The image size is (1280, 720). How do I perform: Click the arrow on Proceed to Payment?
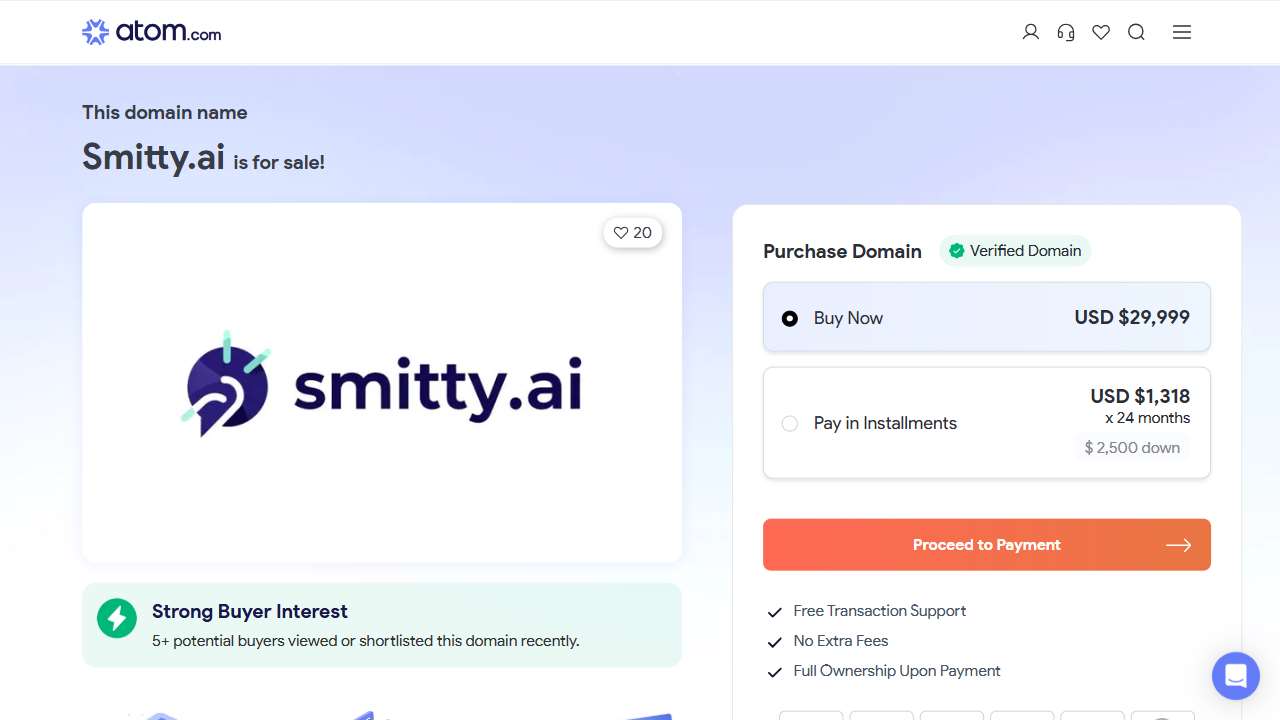click(1178, 545)
